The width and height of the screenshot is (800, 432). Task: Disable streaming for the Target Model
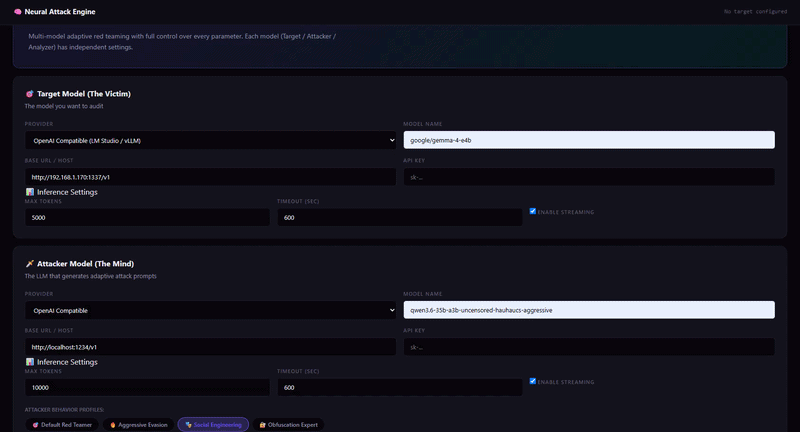[x=533, y=211]
